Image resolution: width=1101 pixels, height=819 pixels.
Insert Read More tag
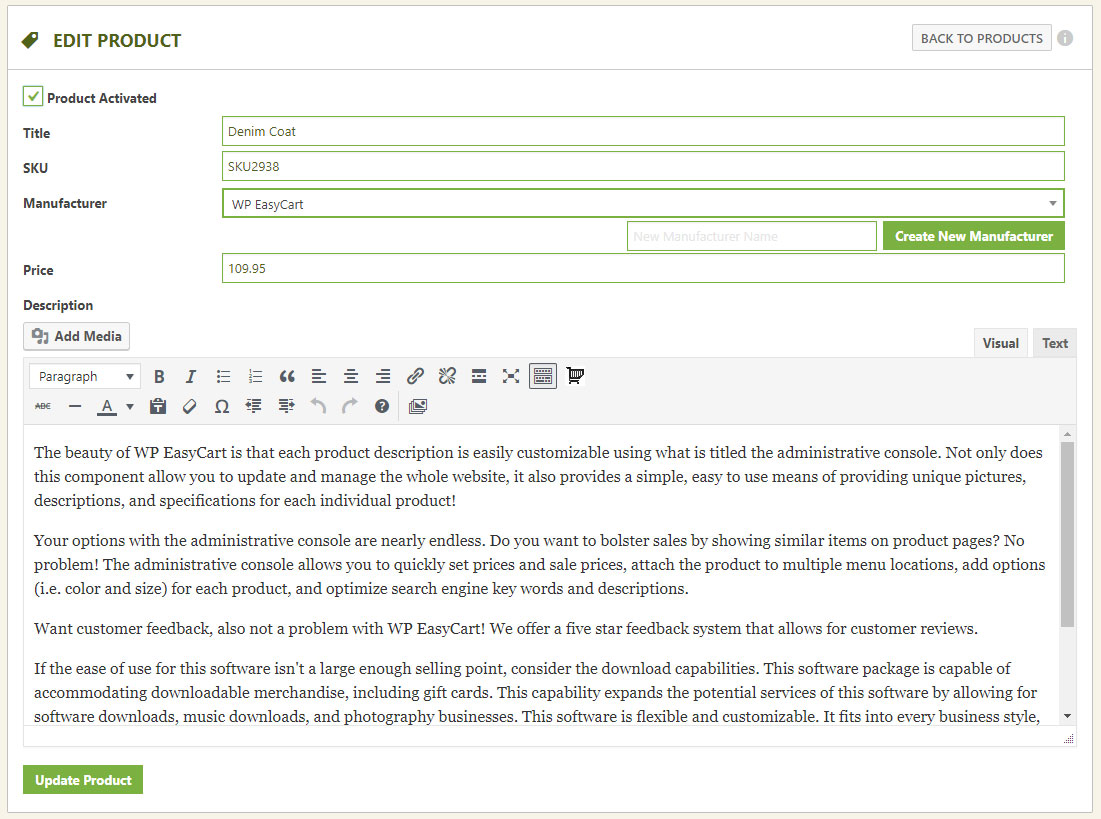point(479,376)
